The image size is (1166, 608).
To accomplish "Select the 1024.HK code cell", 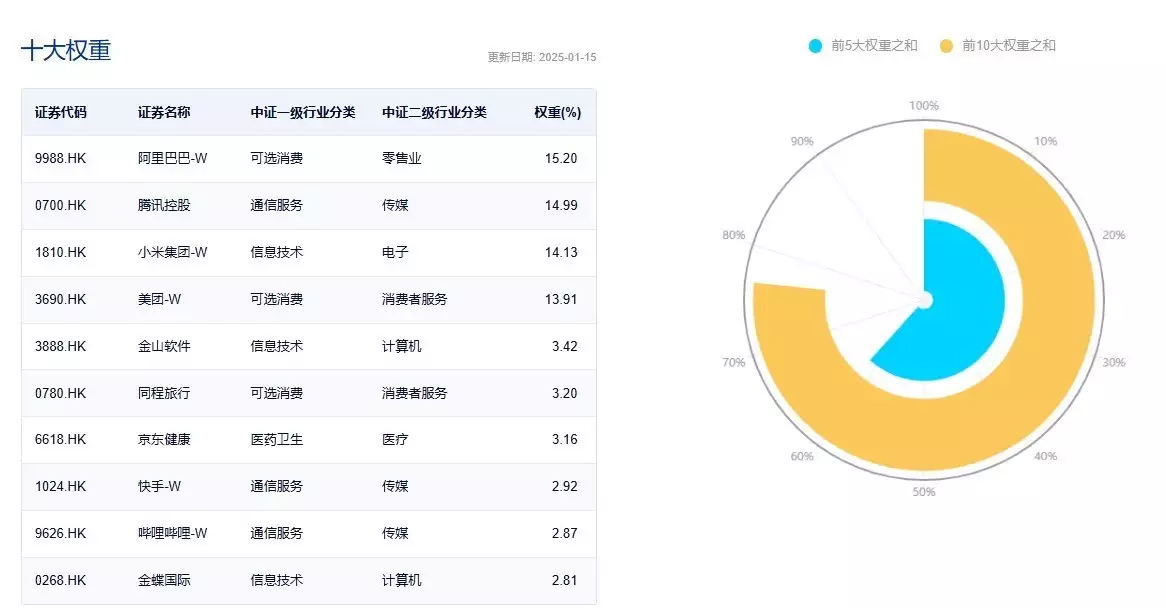I will 60,486.
